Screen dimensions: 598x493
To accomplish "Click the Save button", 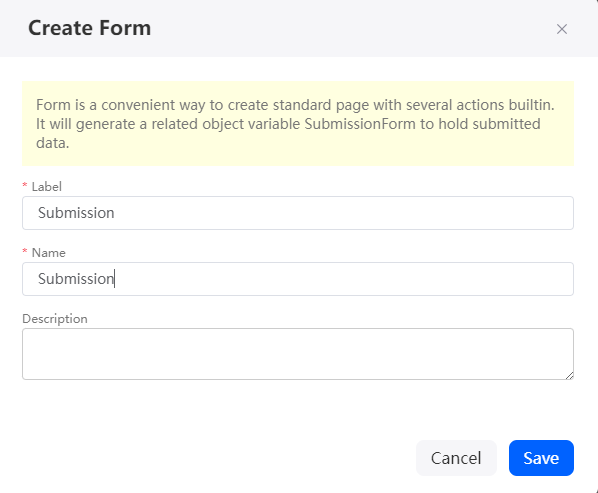I will (x=541, y=458).
